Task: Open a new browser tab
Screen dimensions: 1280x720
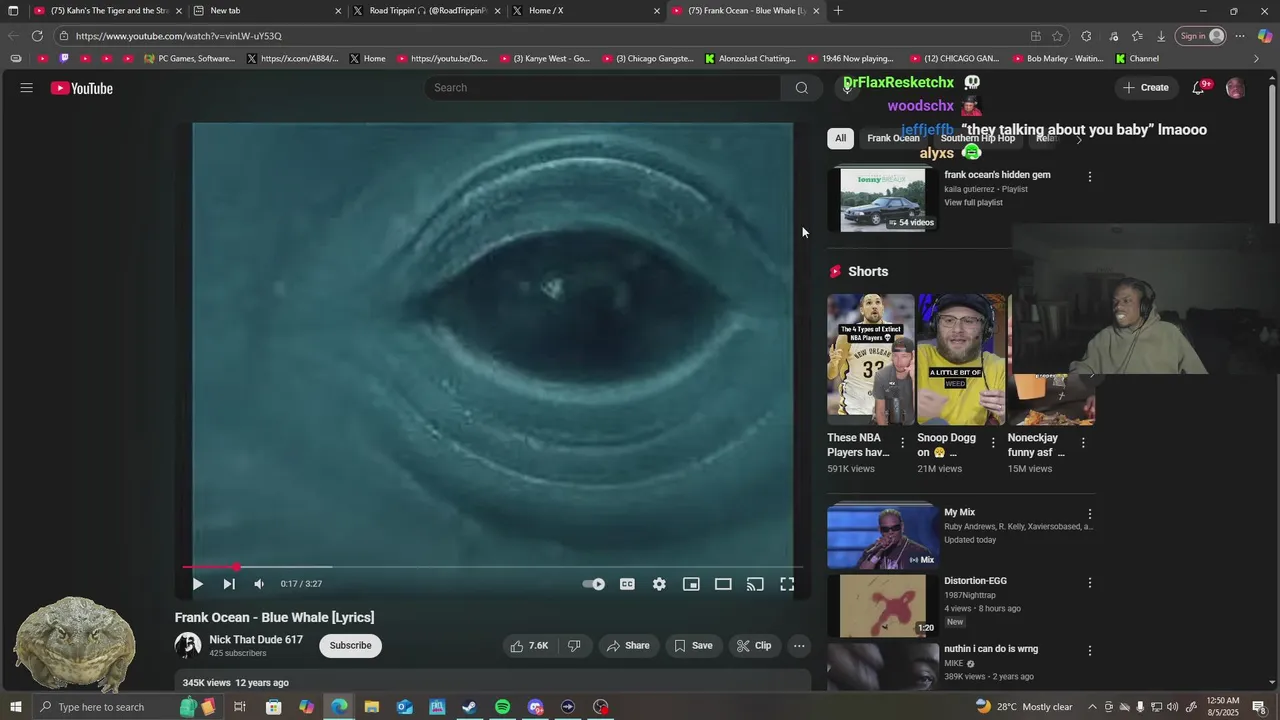Action: (838, 11)
